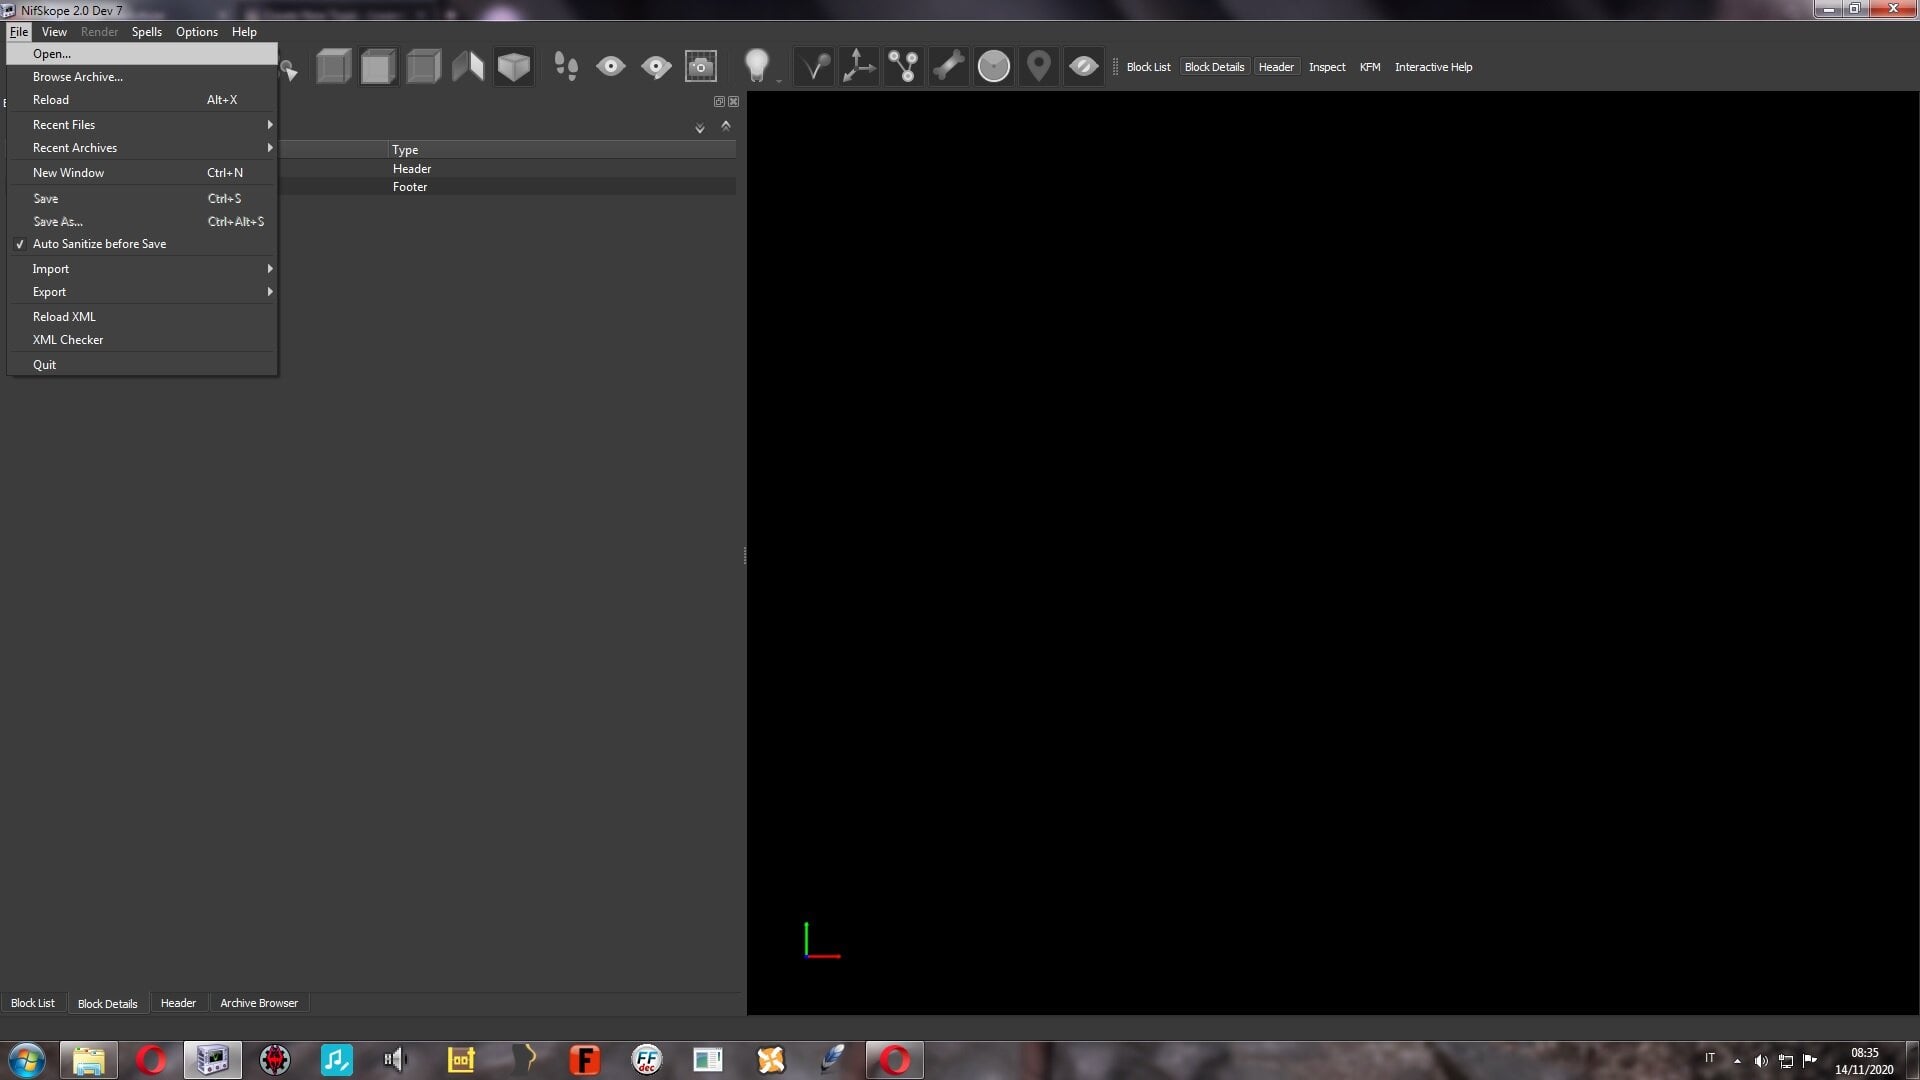
Task: Choose the side view cube icon
Action: pyautogui.click(x=423, y=67)
